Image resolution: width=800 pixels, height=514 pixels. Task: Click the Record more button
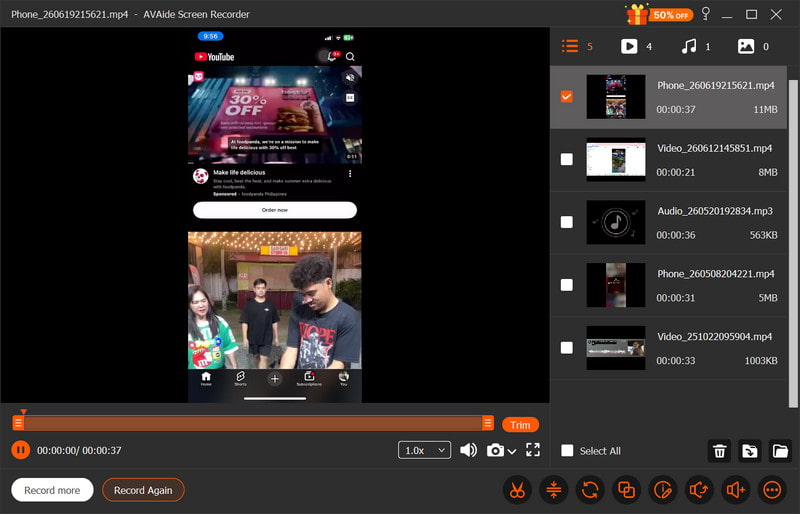[x=52, y=490]
